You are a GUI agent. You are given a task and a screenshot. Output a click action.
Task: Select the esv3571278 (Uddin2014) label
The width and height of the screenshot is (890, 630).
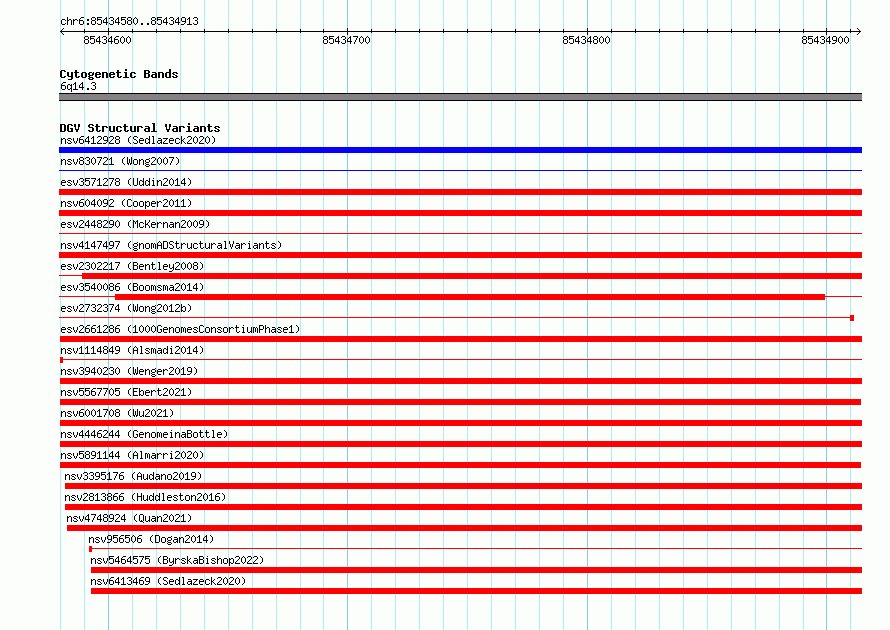pyautogui.click(x=126, y=182)
